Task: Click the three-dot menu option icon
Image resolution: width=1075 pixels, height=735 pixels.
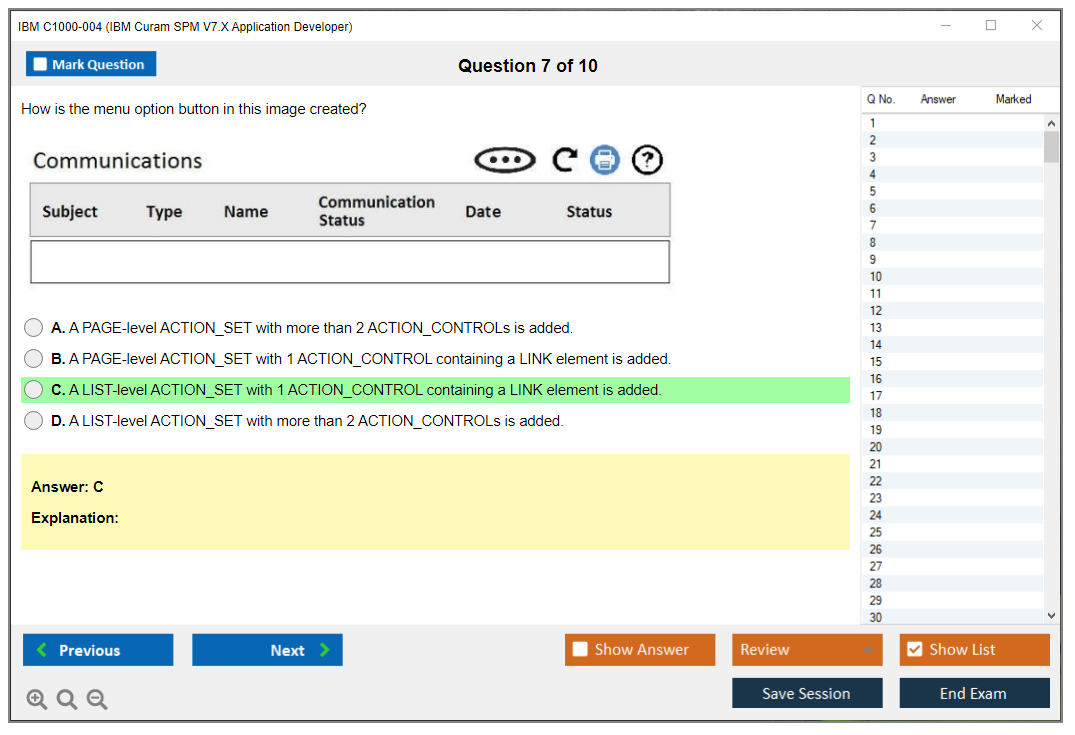Action: pos(505,160)
